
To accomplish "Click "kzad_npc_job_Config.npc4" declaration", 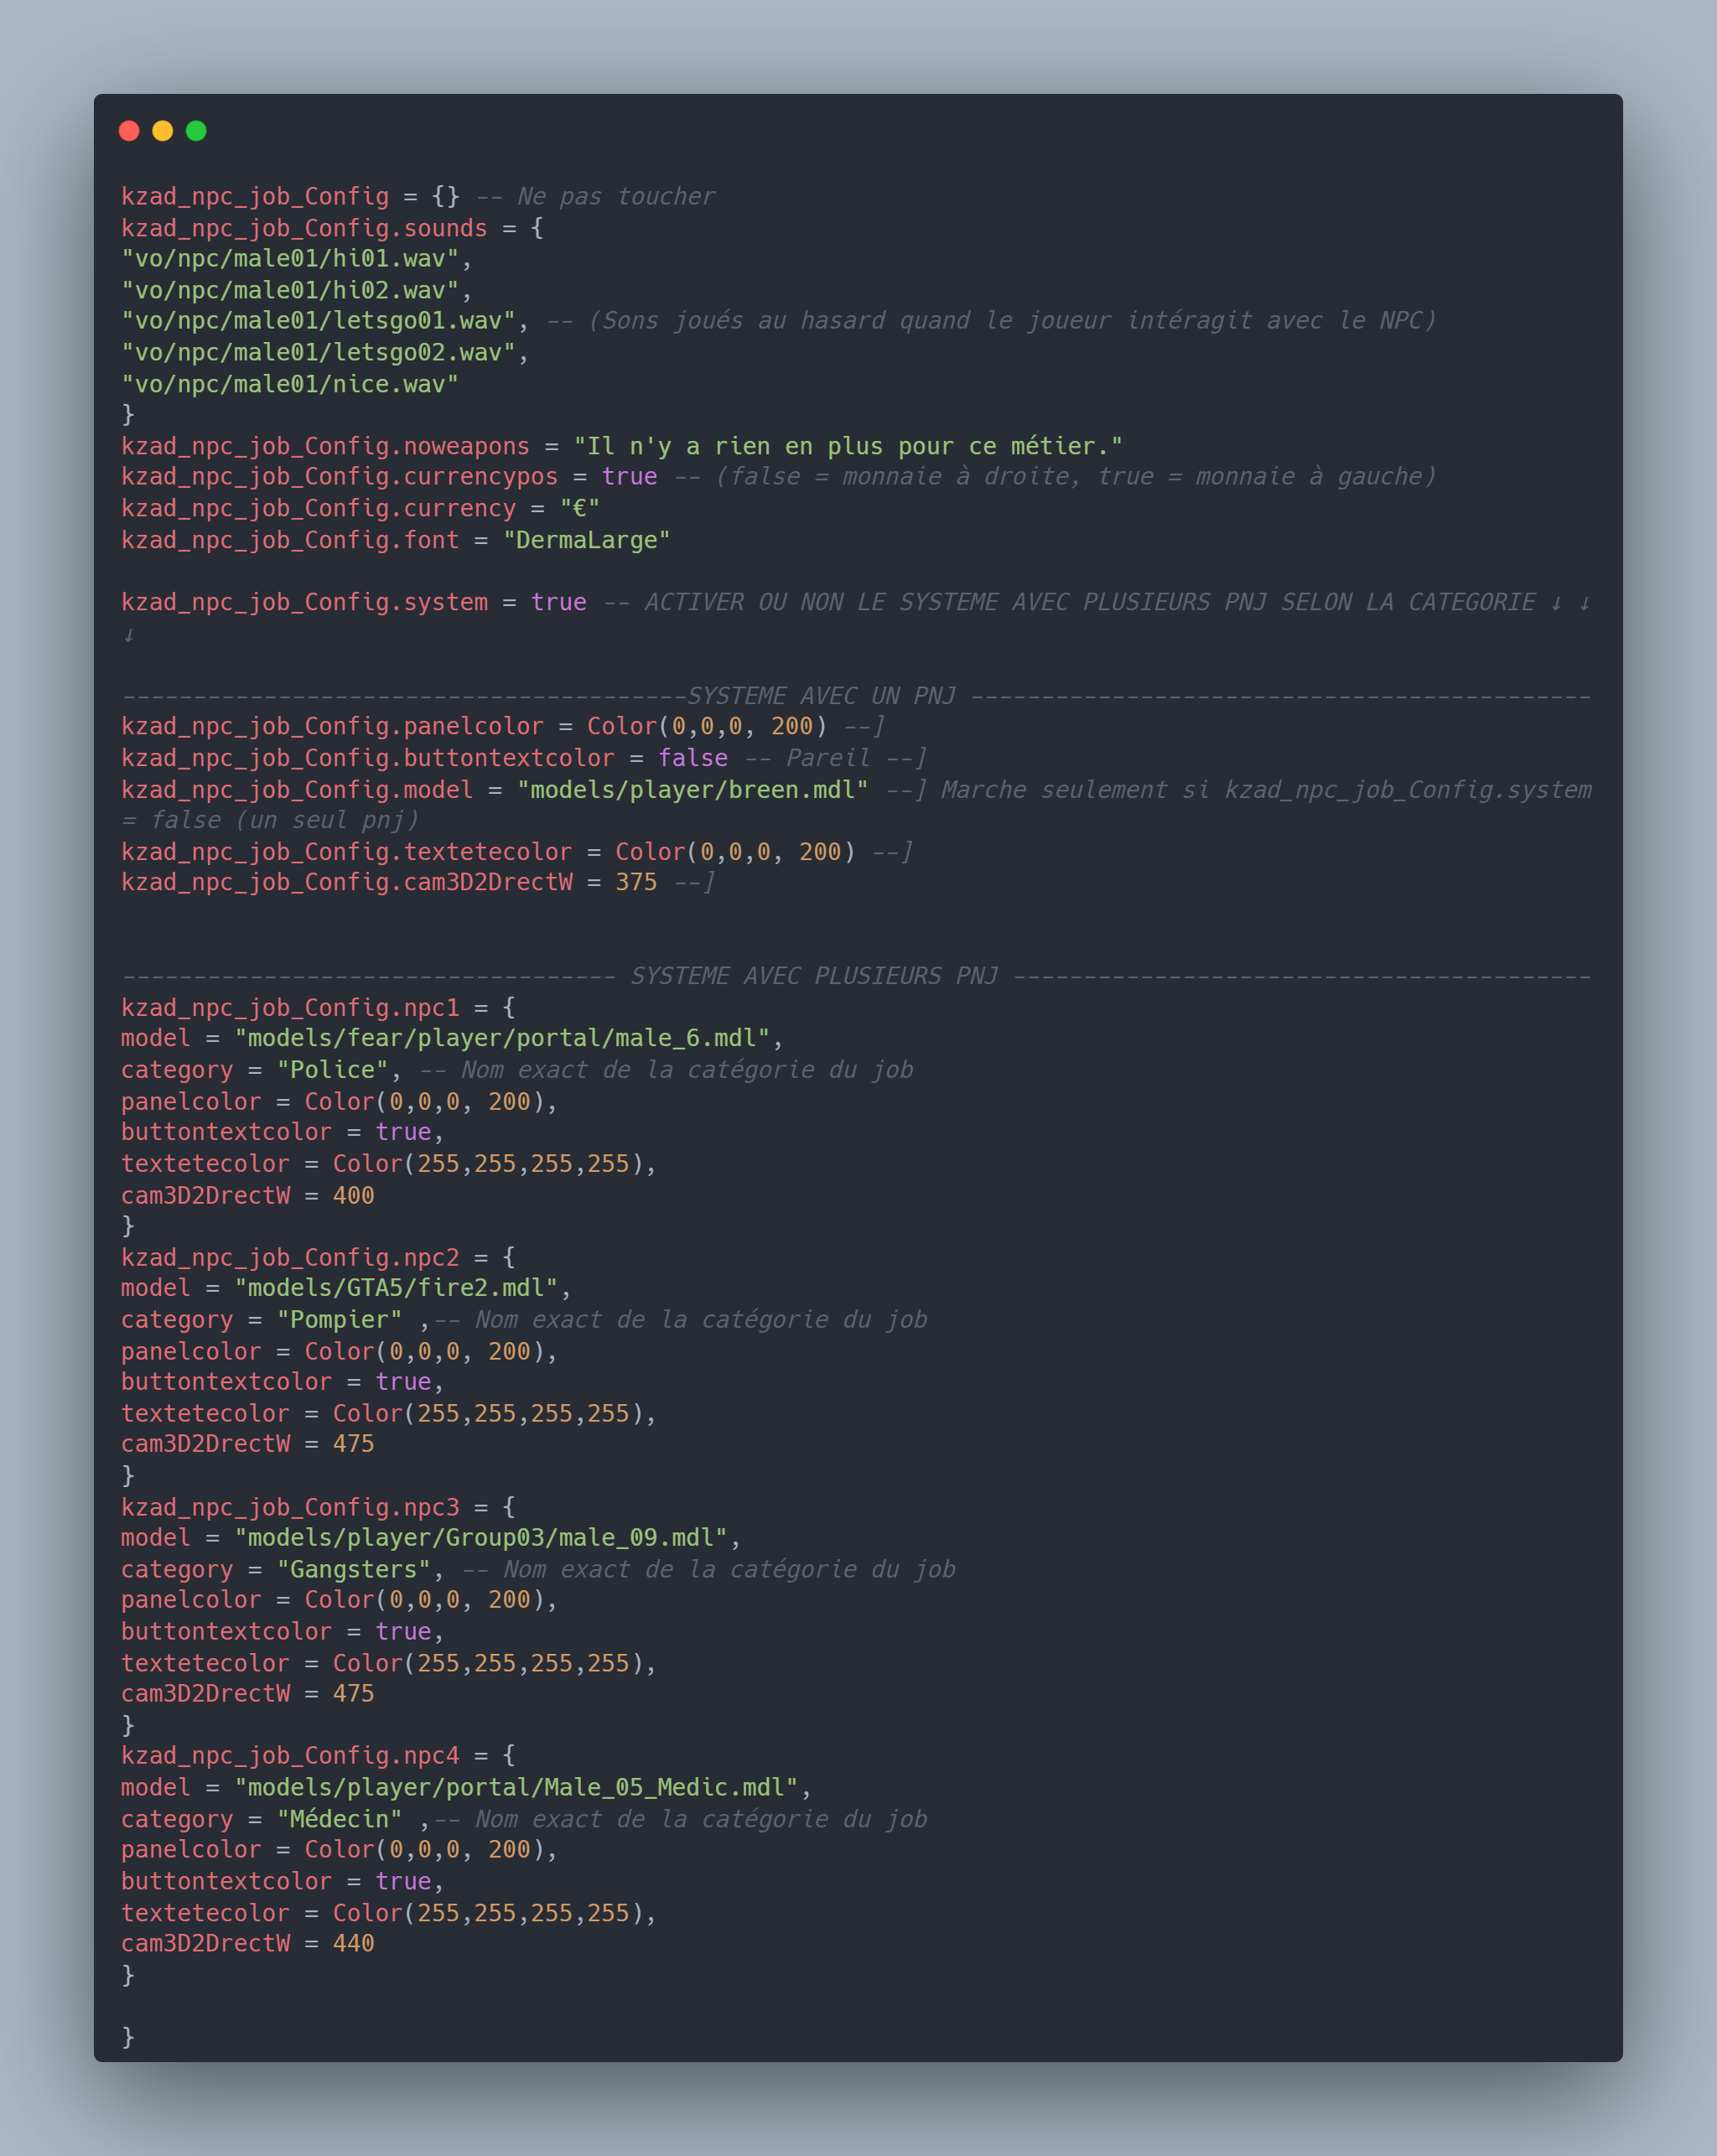I will [x=290, y=1756].
